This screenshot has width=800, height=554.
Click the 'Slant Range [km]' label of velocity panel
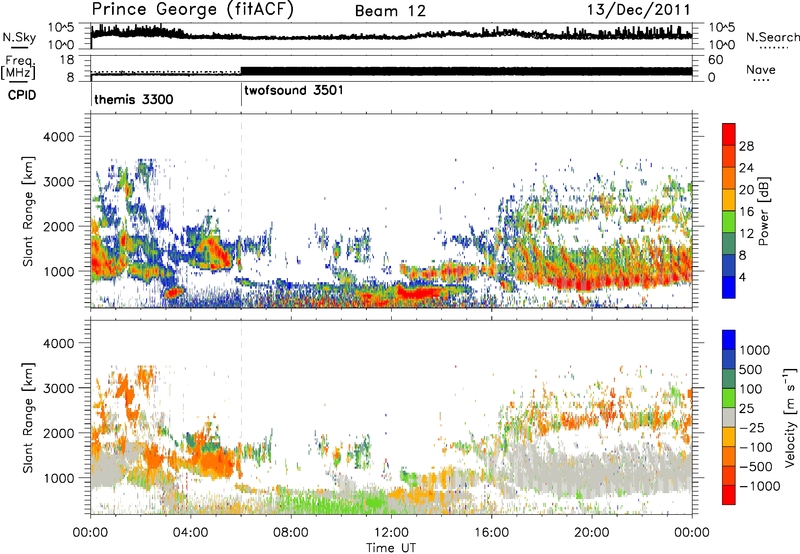coord(28,417)
